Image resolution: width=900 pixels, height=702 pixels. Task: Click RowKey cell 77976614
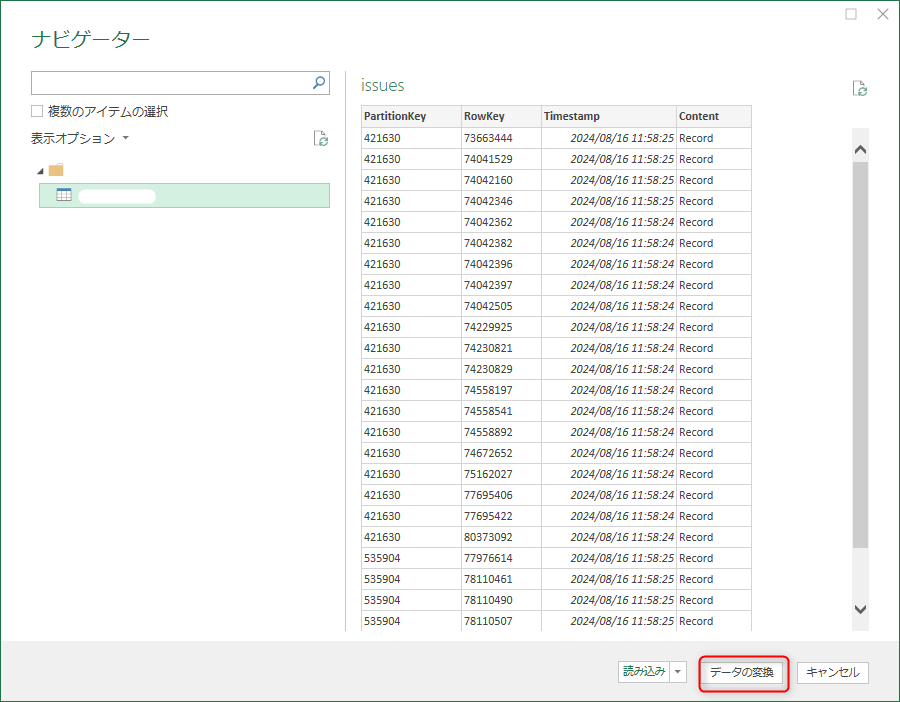(x=501, y=558)
